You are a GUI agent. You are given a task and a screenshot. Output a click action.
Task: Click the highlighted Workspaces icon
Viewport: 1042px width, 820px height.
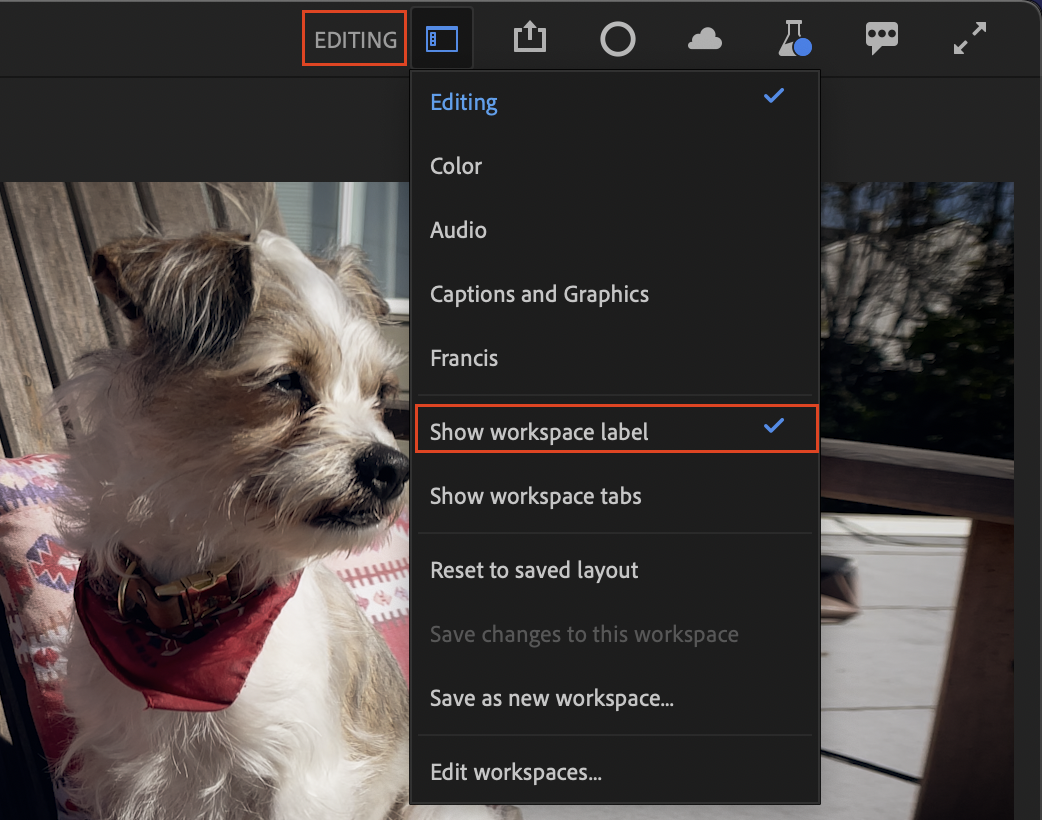point(442,36)
